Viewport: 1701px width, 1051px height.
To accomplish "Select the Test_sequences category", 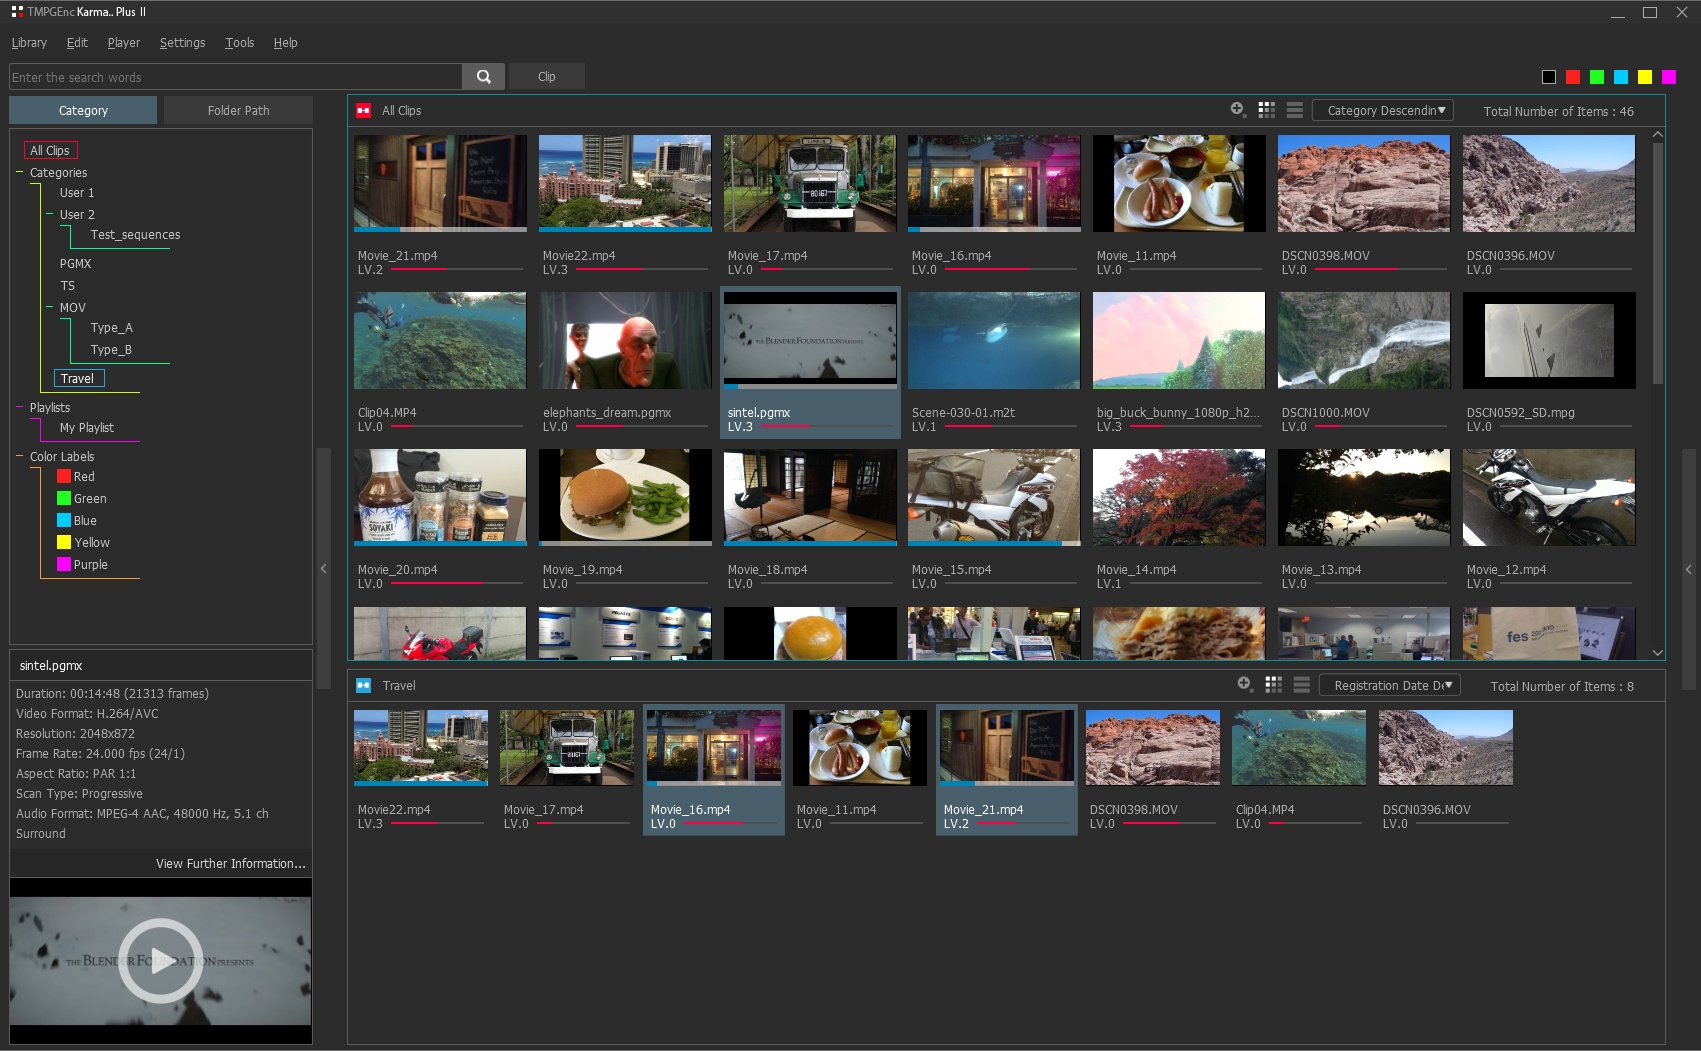I will [x=135, y=235].
